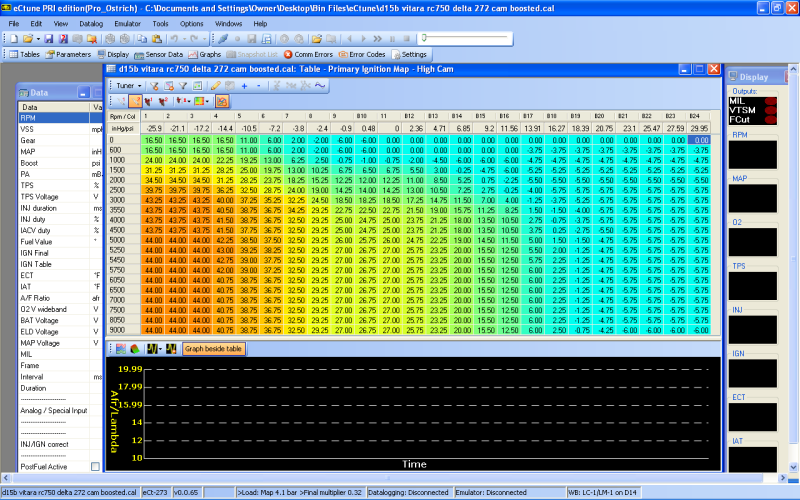Open the Tools menu
The width and height of the screenshot is (800, 500).
pos(160,23)
